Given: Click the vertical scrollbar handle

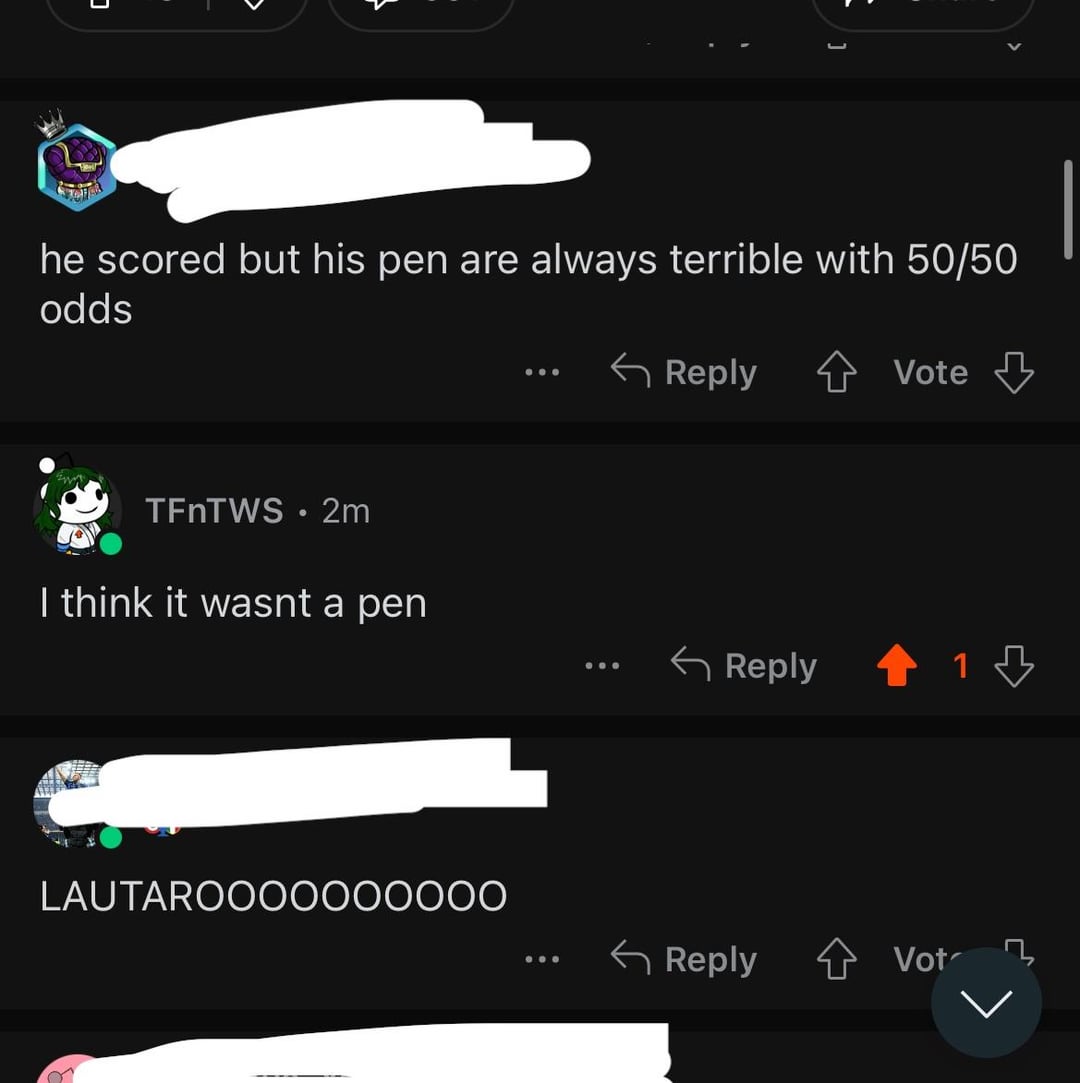Looking at the screenshot, I should (x=1068, y=209).
